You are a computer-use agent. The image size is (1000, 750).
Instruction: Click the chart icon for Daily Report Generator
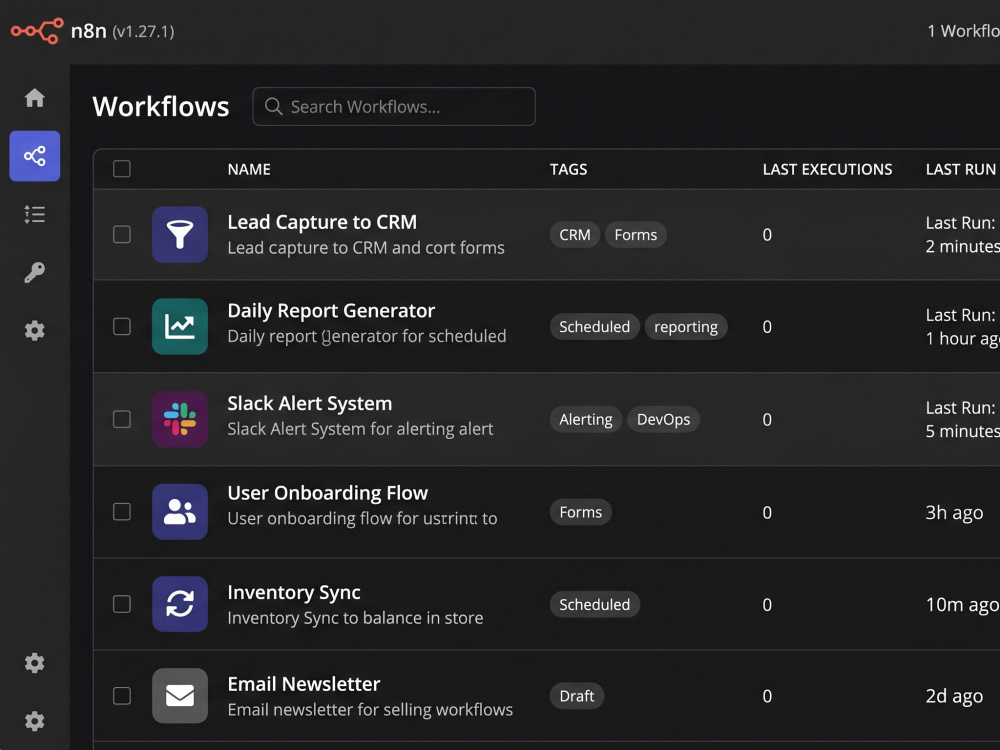tap(180, 327)
